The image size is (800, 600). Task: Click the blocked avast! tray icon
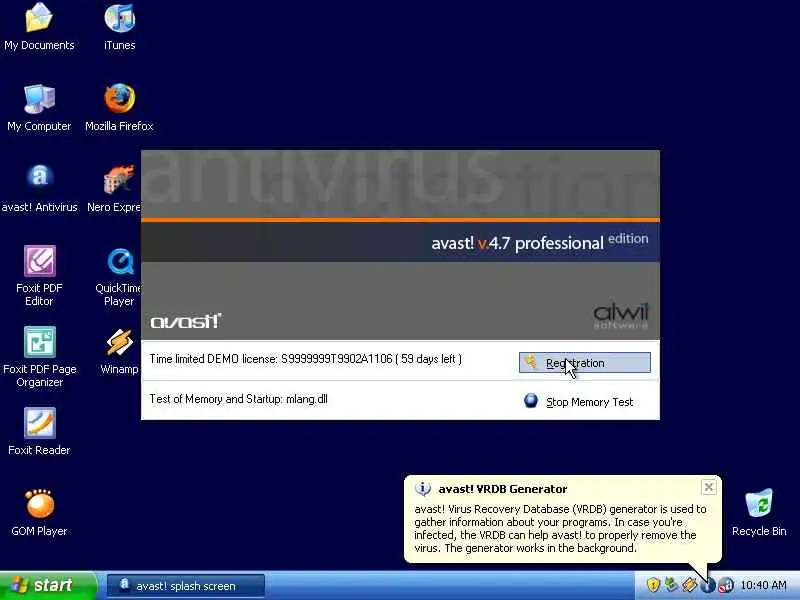pos(725,585)
